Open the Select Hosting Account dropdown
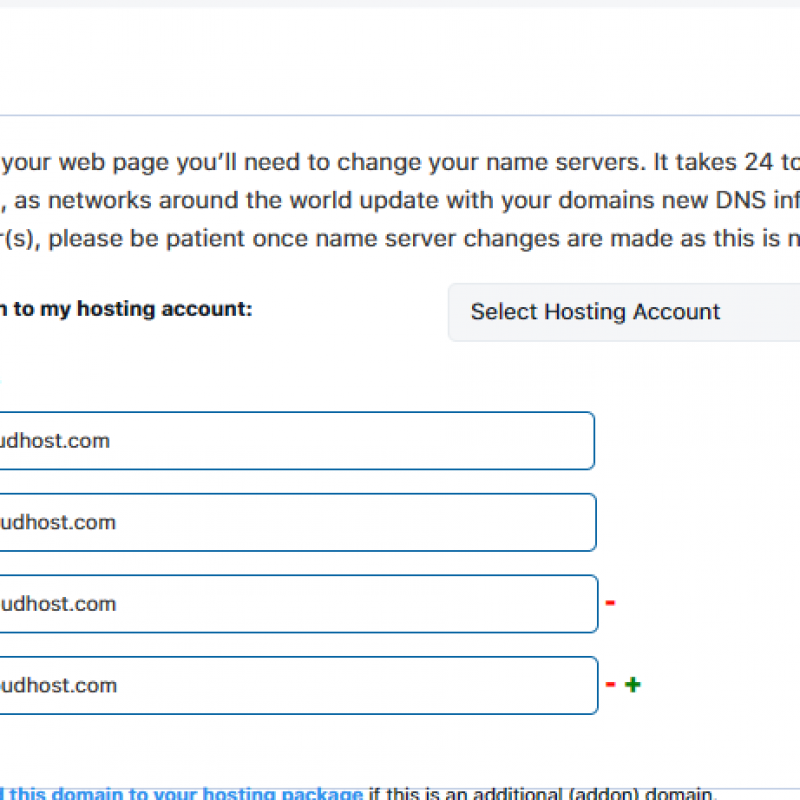800x800 pixels. (x=624, y=312)
